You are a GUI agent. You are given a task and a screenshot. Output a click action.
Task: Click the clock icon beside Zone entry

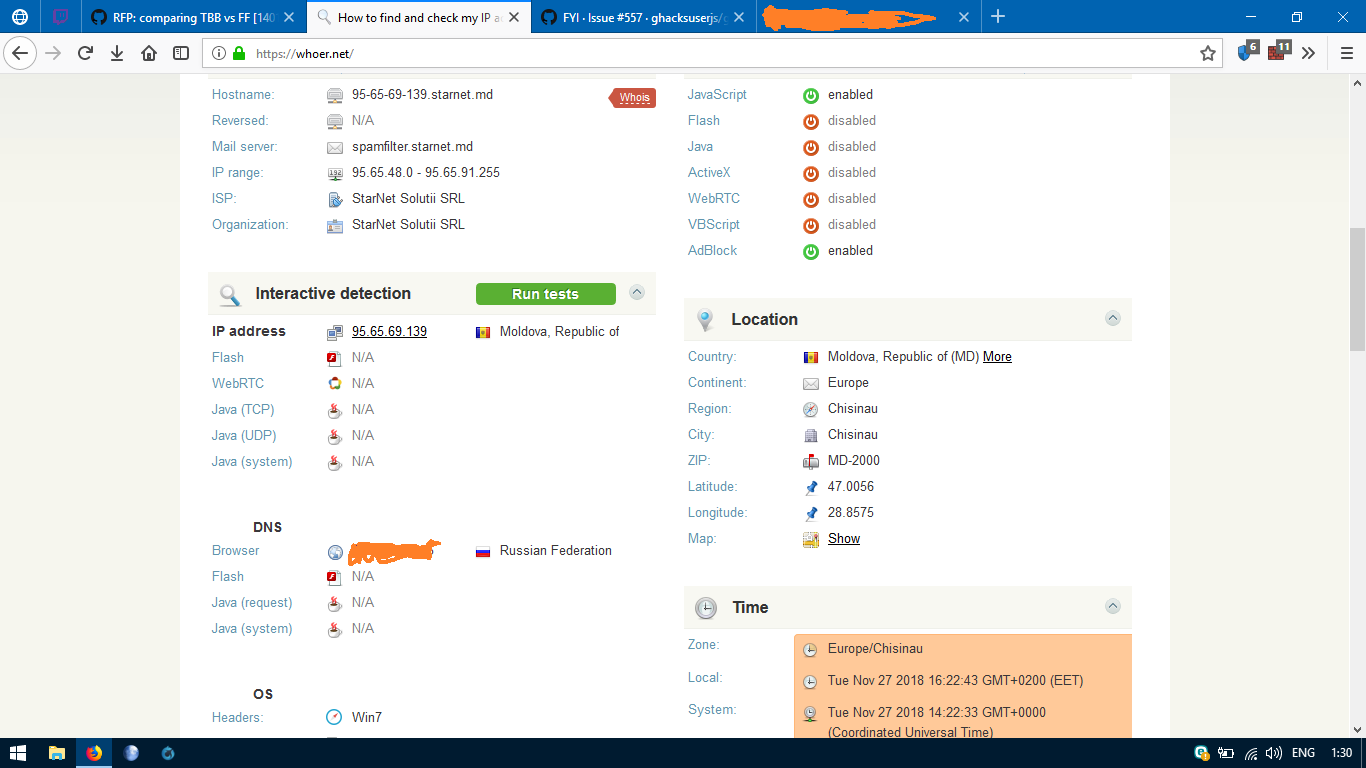click(810, 649)
